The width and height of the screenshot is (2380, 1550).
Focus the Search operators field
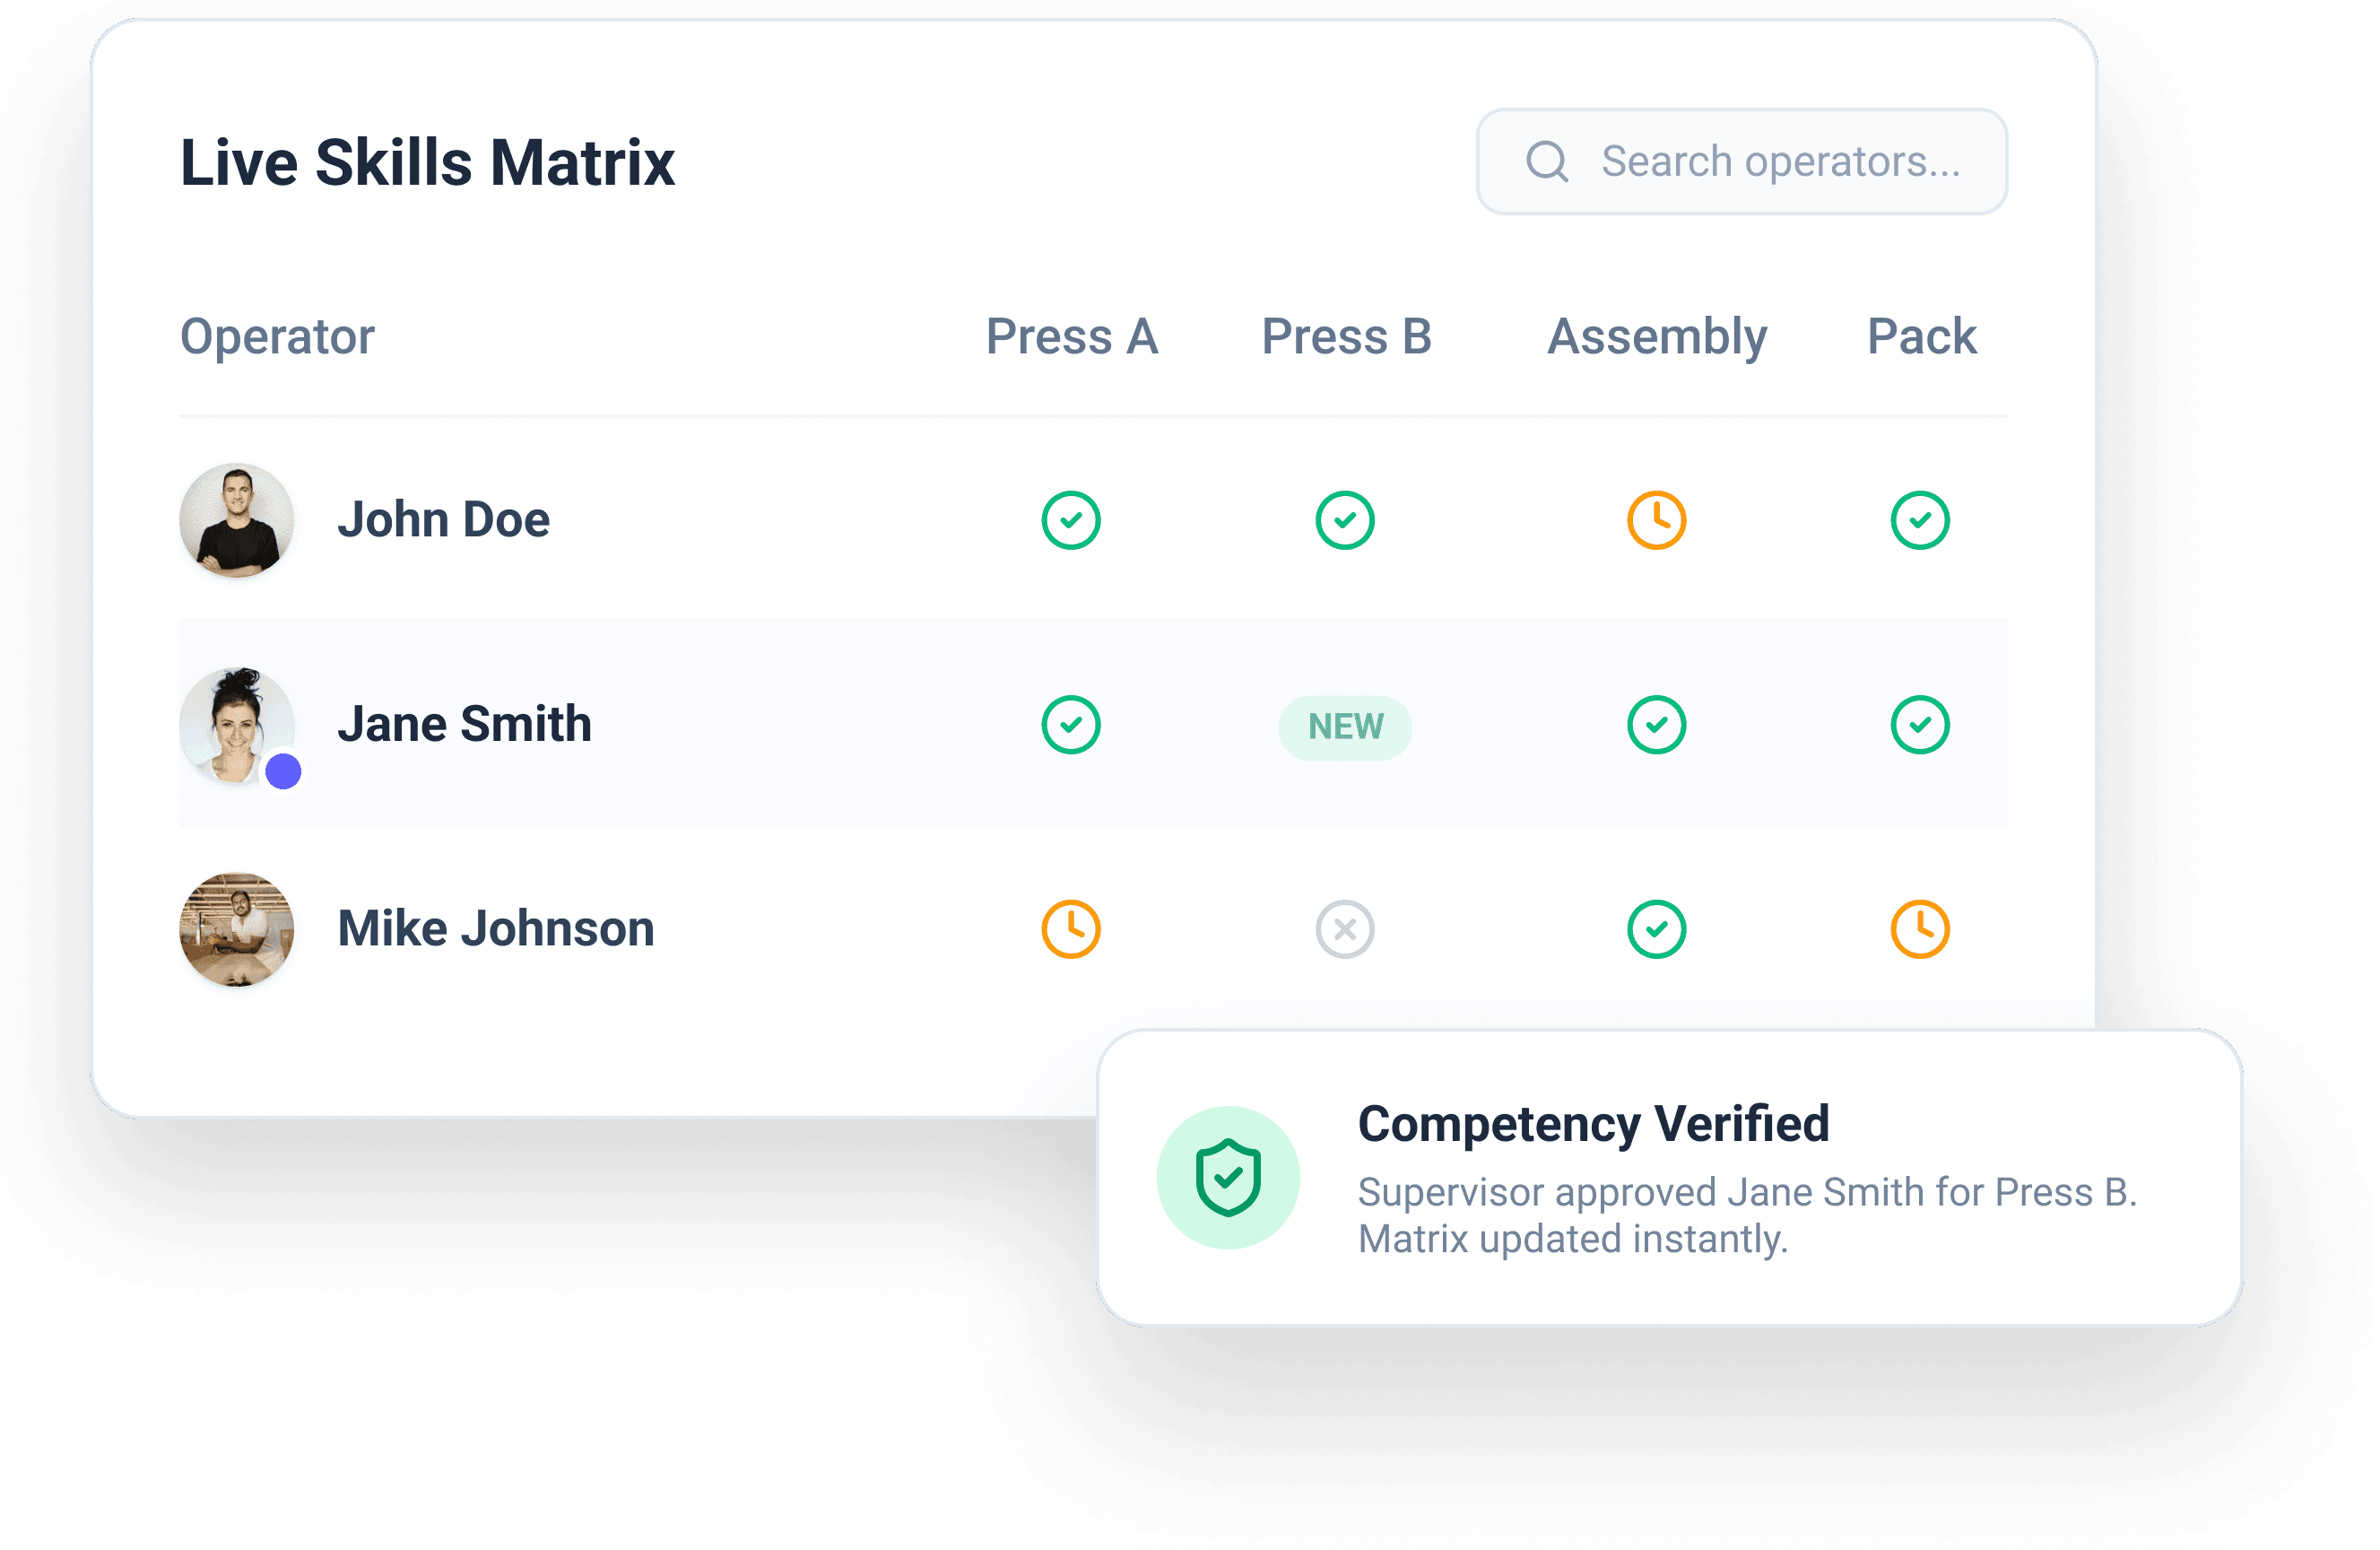[x=1741, y=161]
